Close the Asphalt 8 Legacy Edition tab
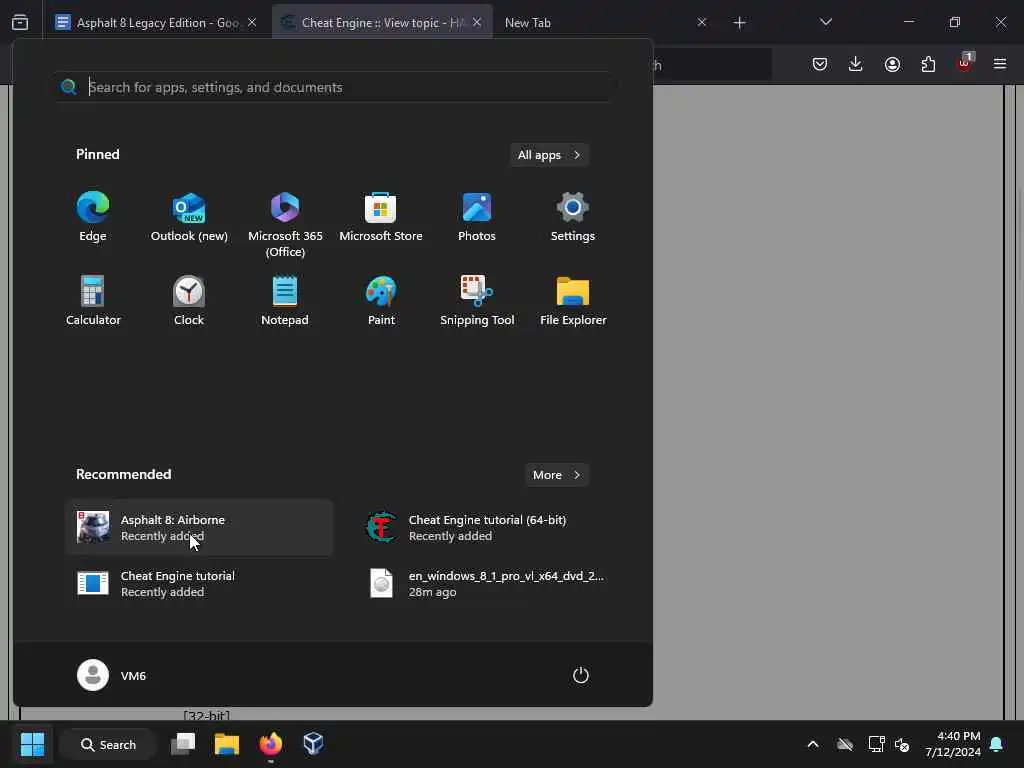 [252, 23]
